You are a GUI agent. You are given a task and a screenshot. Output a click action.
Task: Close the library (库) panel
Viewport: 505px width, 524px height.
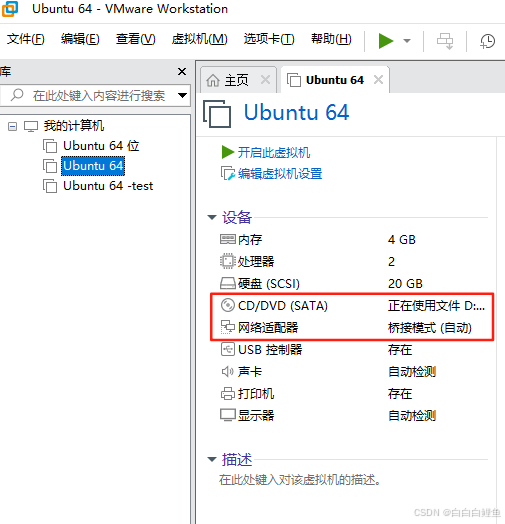182,71
